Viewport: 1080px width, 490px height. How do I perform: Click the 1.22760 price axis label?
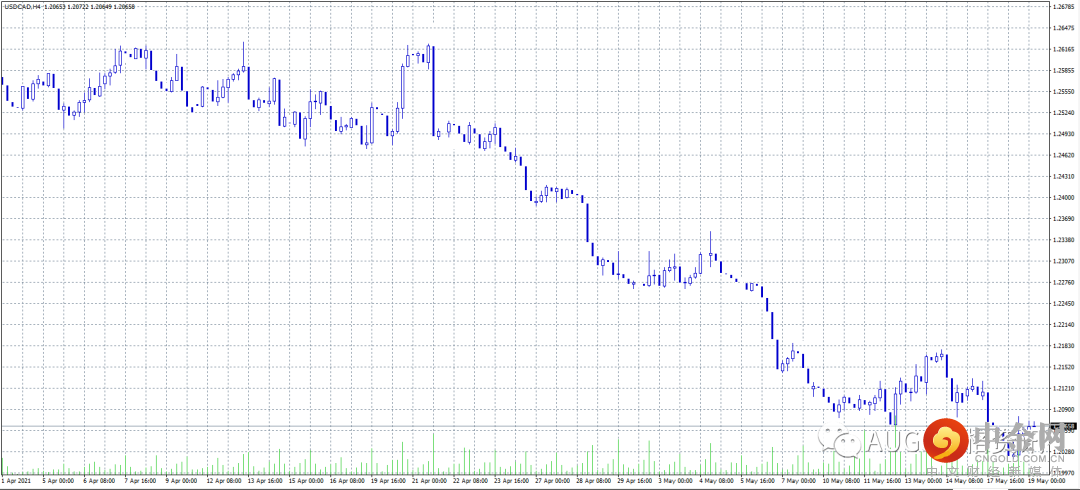pyautogui.click(x=1064, y=283)
